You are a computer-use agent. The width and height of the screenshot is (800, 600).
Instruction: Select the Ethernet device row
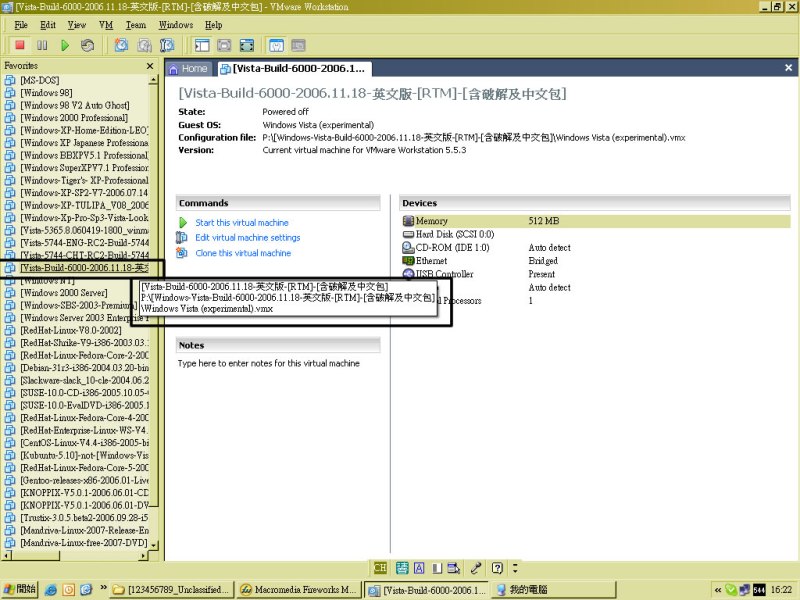pos(596,261)
